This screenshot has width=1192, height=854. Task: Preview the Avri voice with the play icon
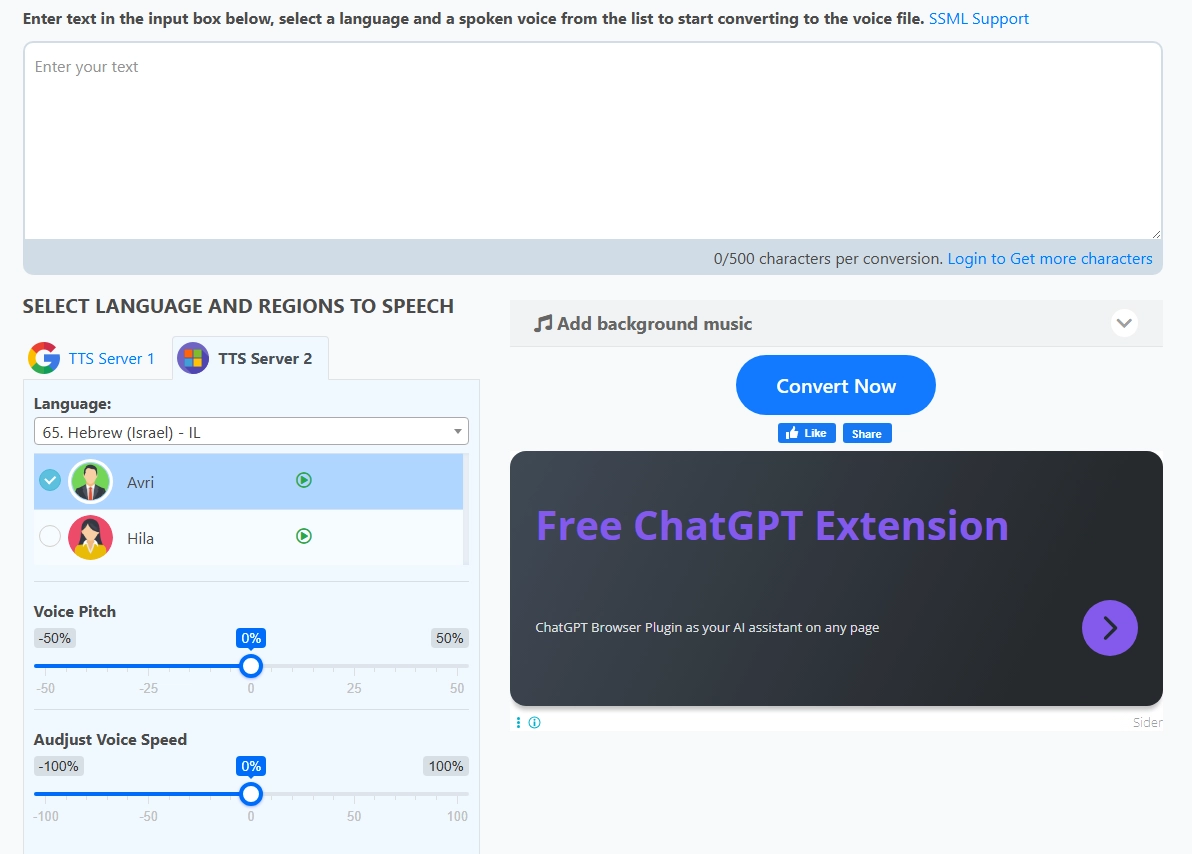[x=303, y=480]
